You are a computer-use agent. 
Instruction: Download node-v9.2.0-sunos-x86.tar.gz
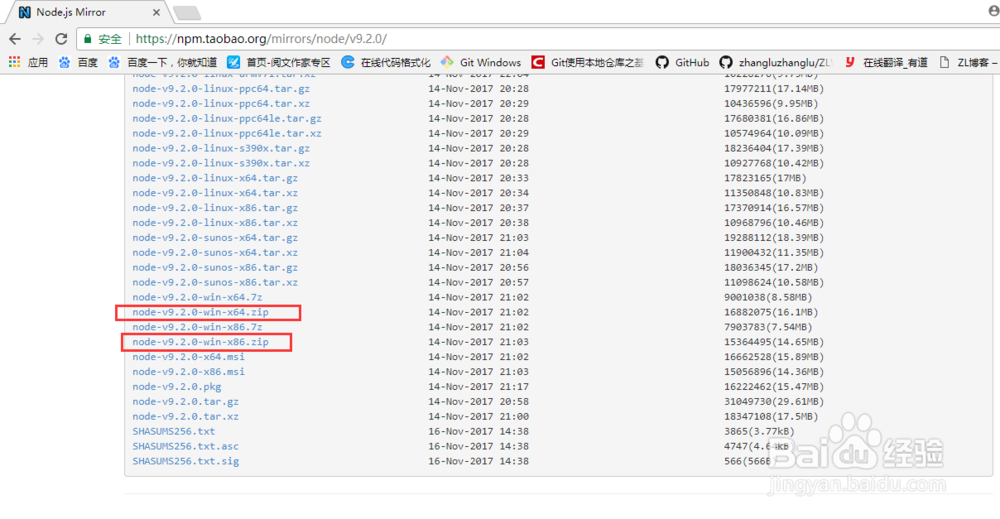coord(215,267)
